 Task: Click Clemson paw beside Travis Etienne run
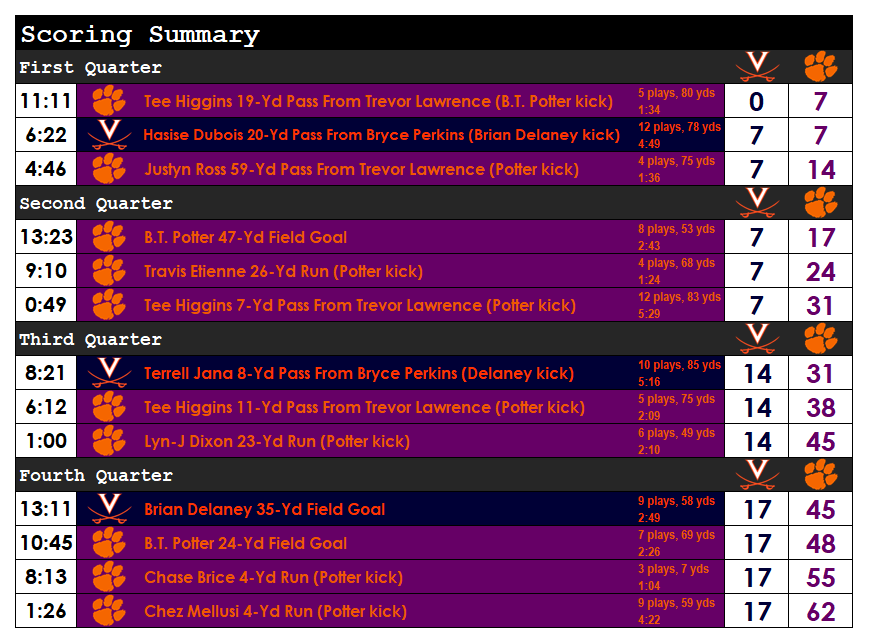(x=109, y=271)
